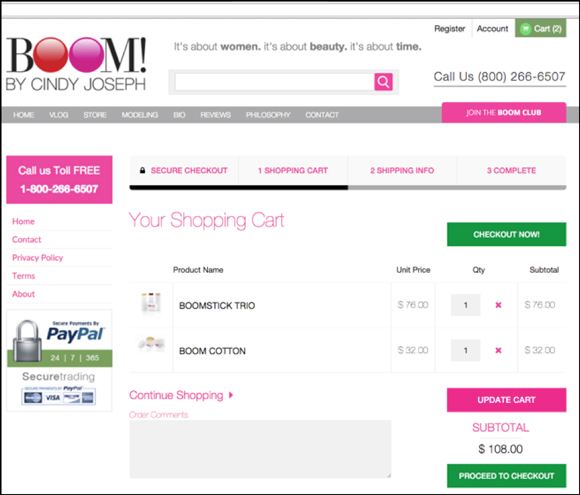Viewport: 580px width, 495px height.
Task: Click the Boom Cotton product thumbnail
Action: tap(151, 344)
